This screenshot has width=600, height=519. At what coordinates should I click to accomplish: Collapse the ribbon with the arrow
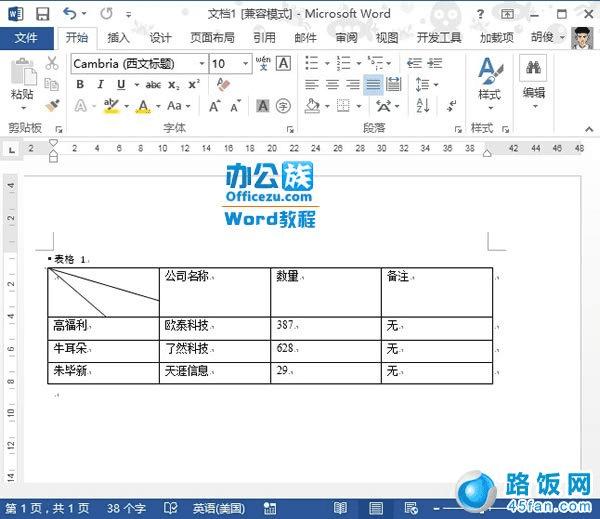tap(589, 129)
